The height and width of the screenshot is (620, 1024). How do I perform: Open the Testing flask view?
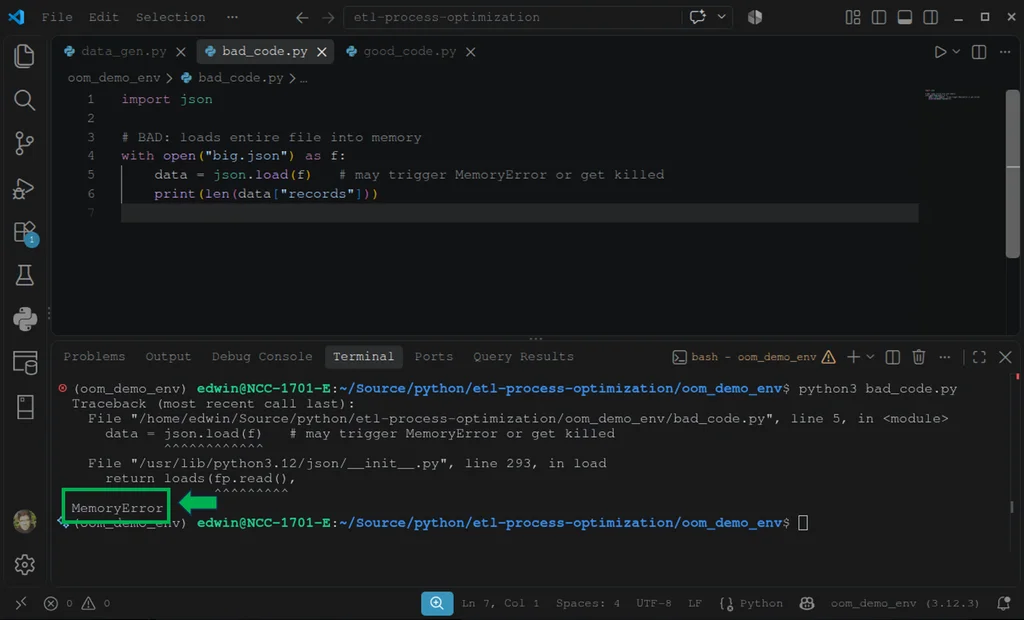24,275
